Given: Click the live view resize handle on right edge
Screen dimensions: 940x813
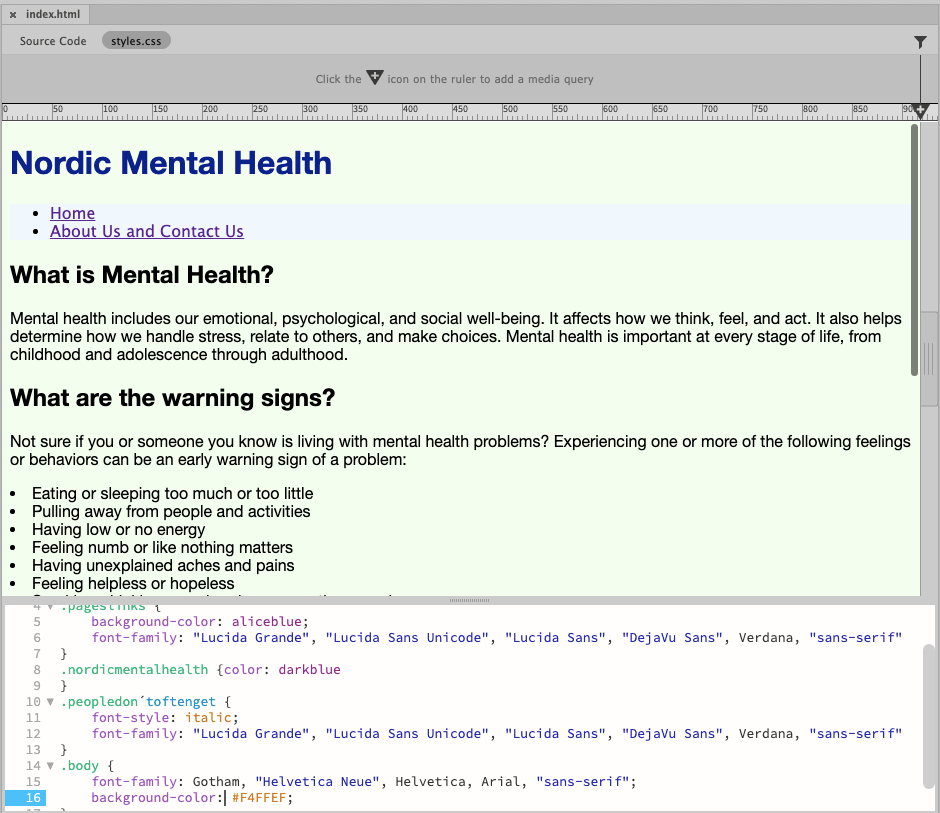Looking at the screenshot, I should click(929, 358).
